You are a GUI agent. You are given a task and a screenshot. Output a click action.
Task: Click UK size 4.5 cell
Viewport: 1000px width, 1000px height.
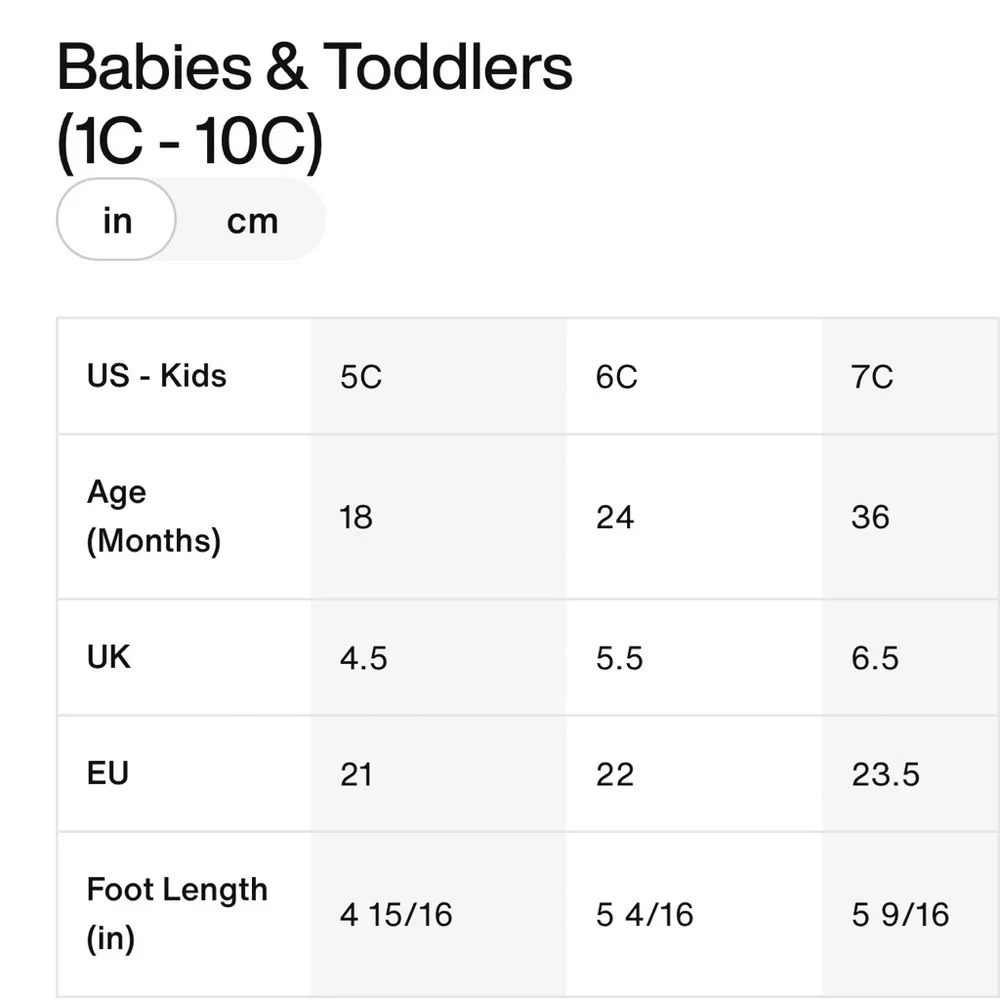(x=439, y=658)
